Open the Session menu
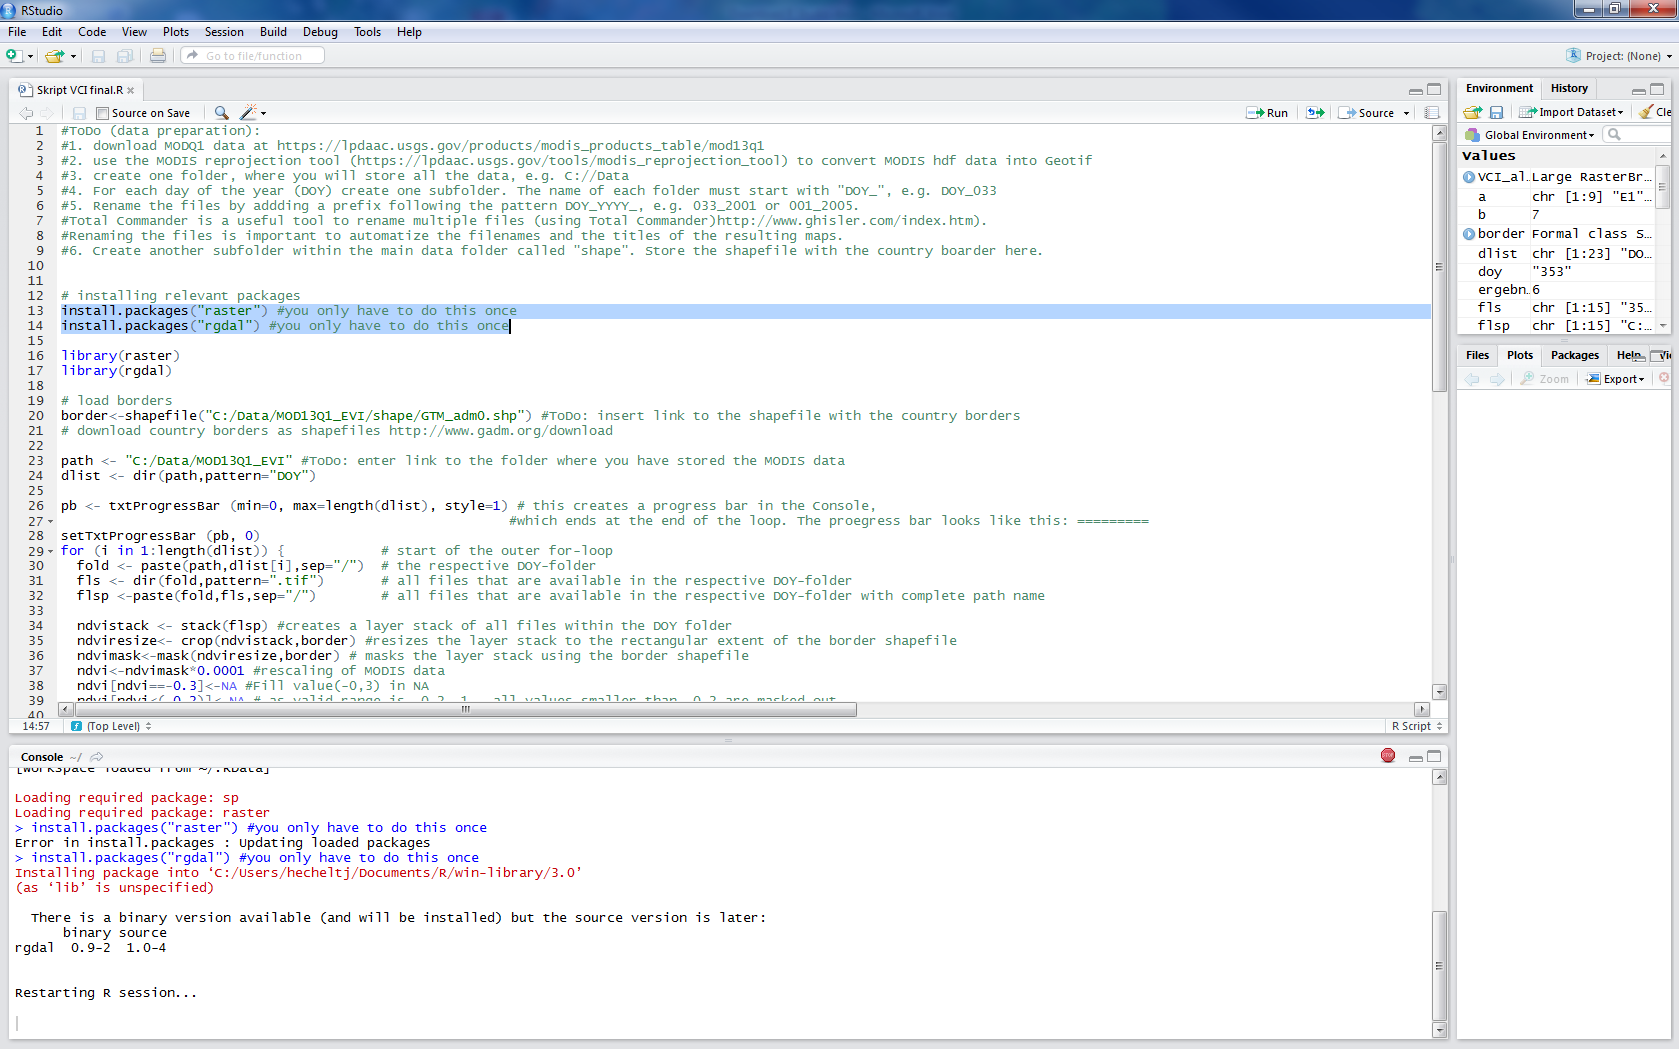 coord(224,32)
